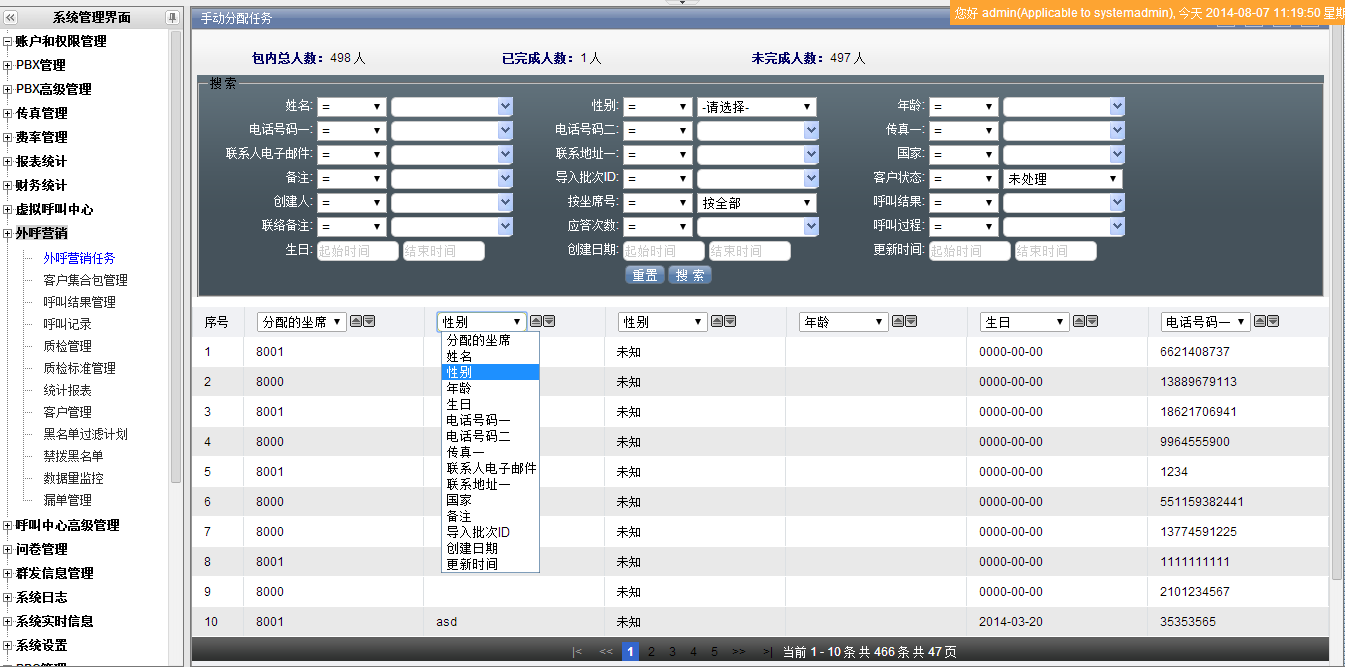The width and height of the screenshot is (1345, 667).
Task: Click descending sort icon beside 电话号码一 column
Action: click(x=1273, y=322)
